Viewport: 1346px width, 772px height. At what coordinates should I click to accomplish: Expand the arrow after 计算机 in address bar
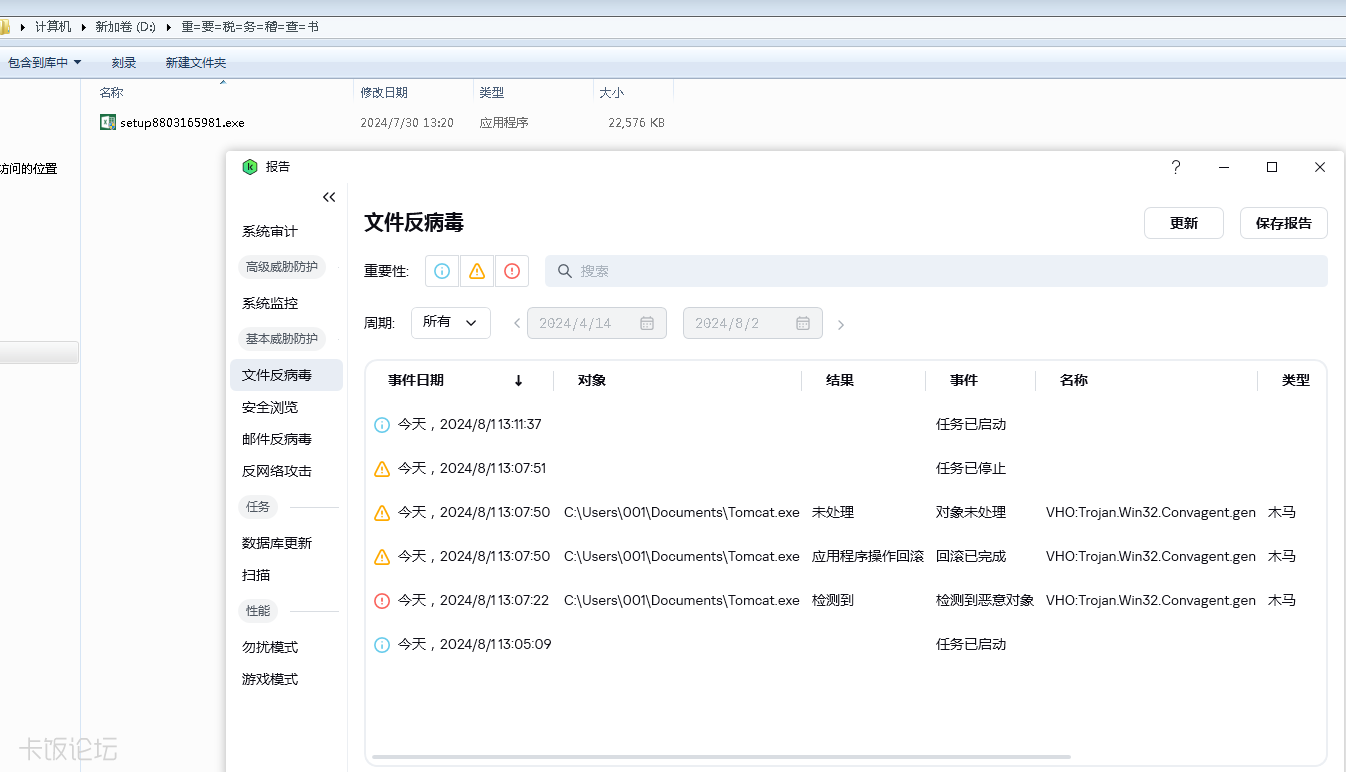click(84, 27)
